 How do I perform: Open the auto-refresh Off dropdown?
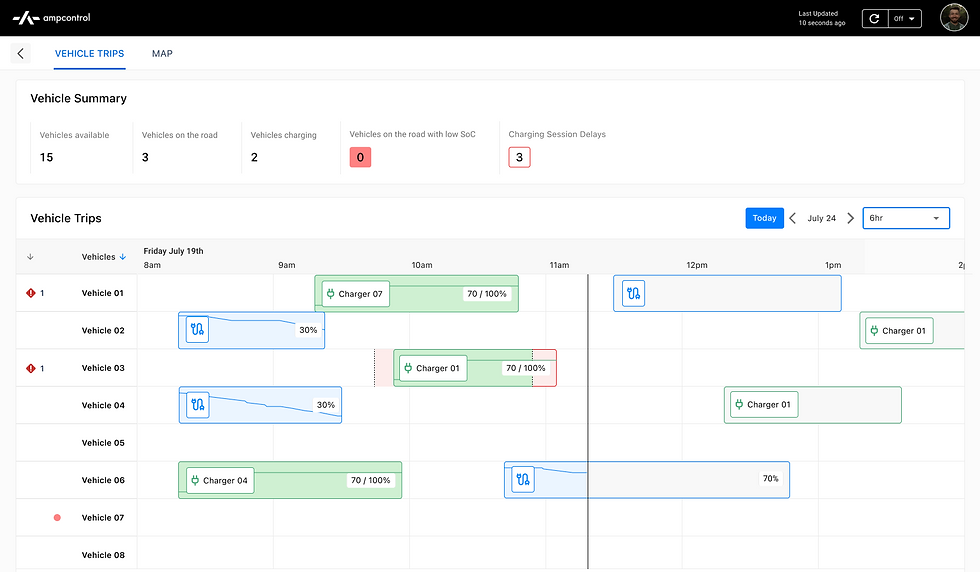[904, 19]
